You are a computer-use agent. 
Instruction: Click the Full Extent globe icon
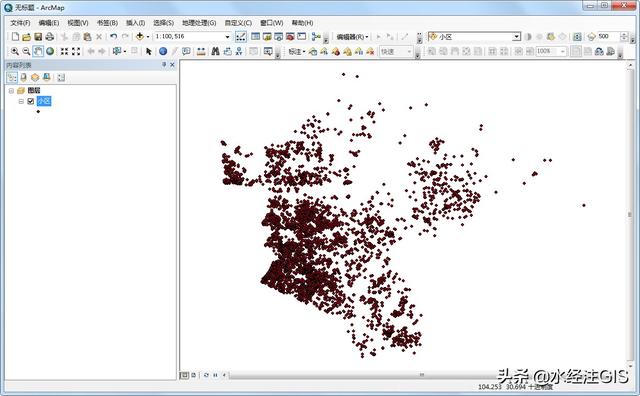coord(50,51)
